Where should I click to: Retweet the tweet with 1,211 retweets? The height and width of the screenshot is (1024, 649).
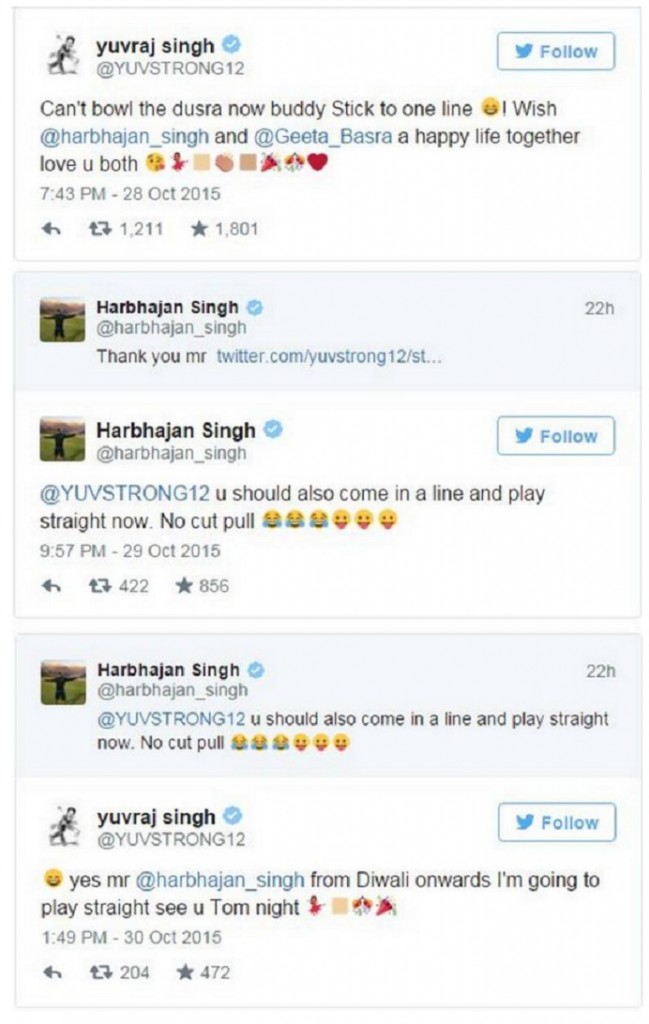click(99, 229)
